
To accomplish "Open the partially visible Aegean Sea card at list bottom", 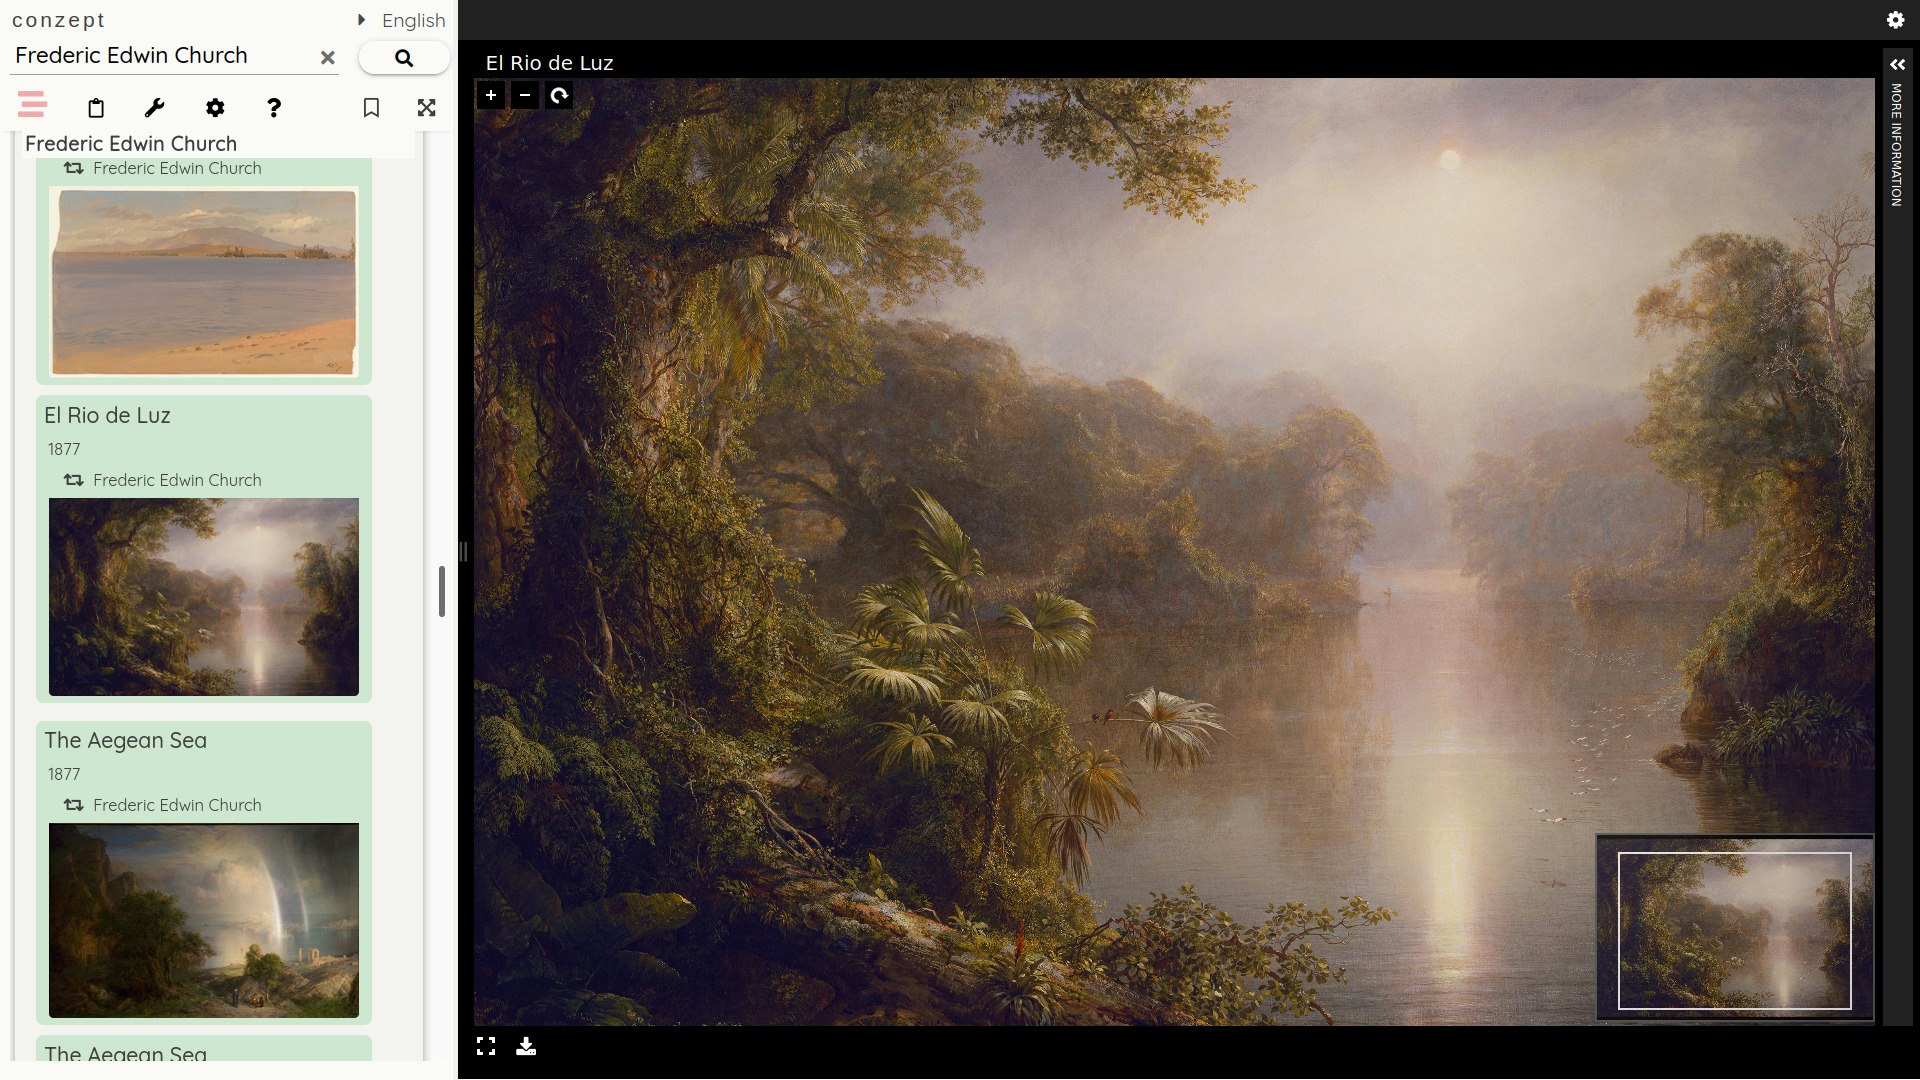I will [x=204, y=1050].
